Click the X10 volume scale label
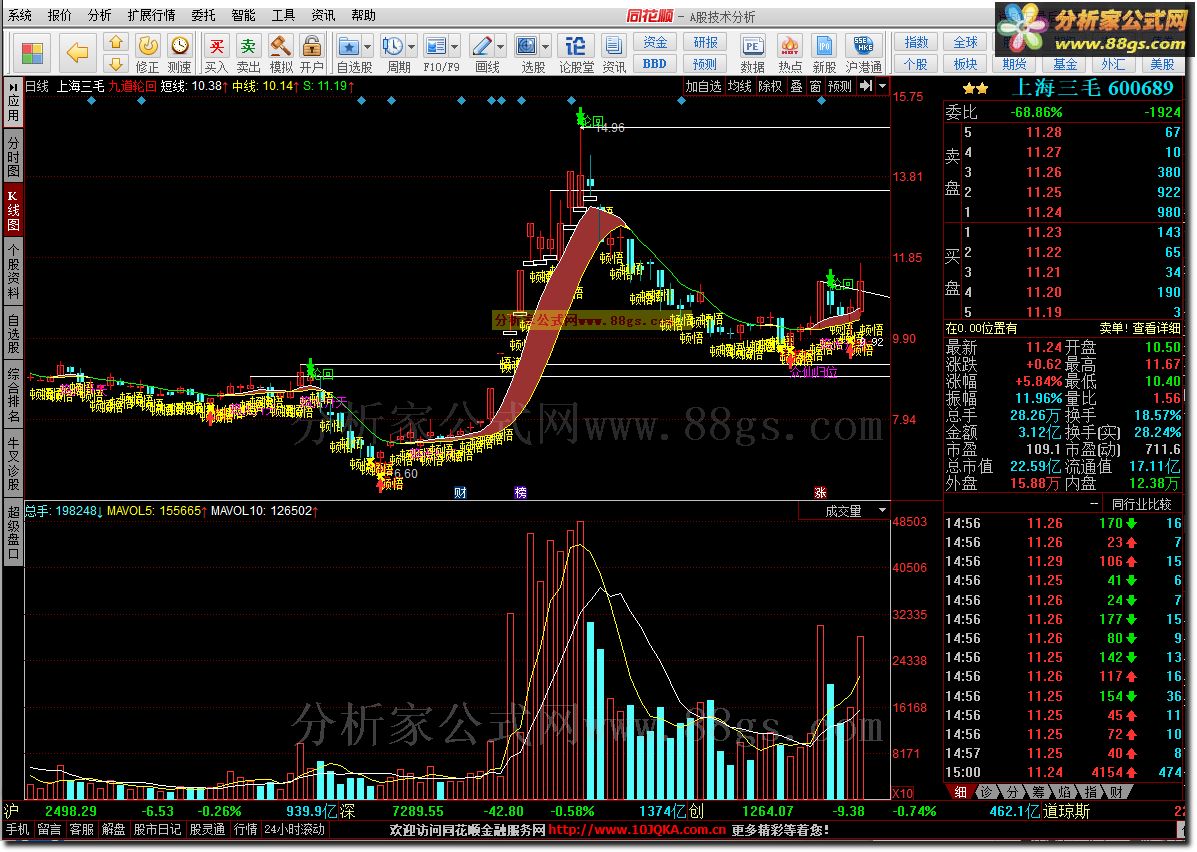 [x=903, y=793]
